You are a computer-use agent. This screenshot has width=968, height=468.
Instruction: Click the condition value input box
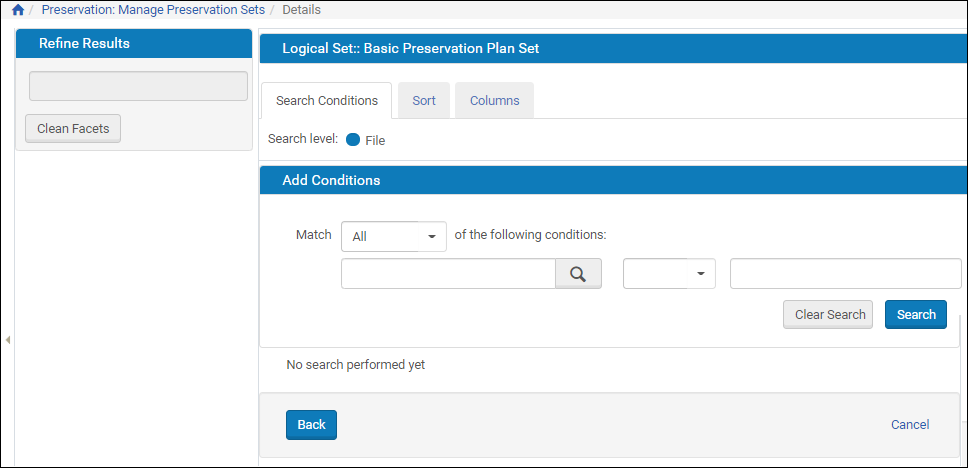pos(845,274)
